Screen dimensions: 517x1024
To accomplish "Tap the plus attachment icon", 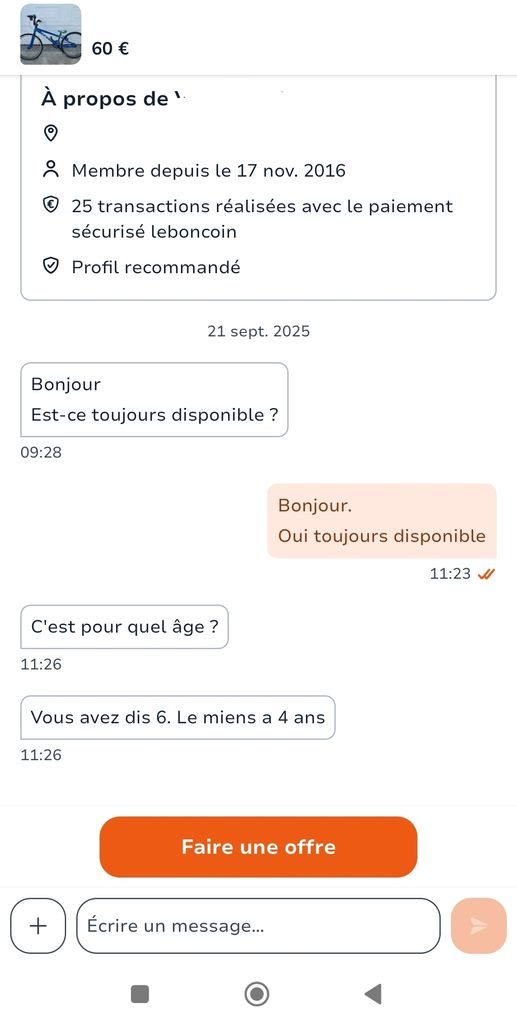I will (x=39, y=926).
